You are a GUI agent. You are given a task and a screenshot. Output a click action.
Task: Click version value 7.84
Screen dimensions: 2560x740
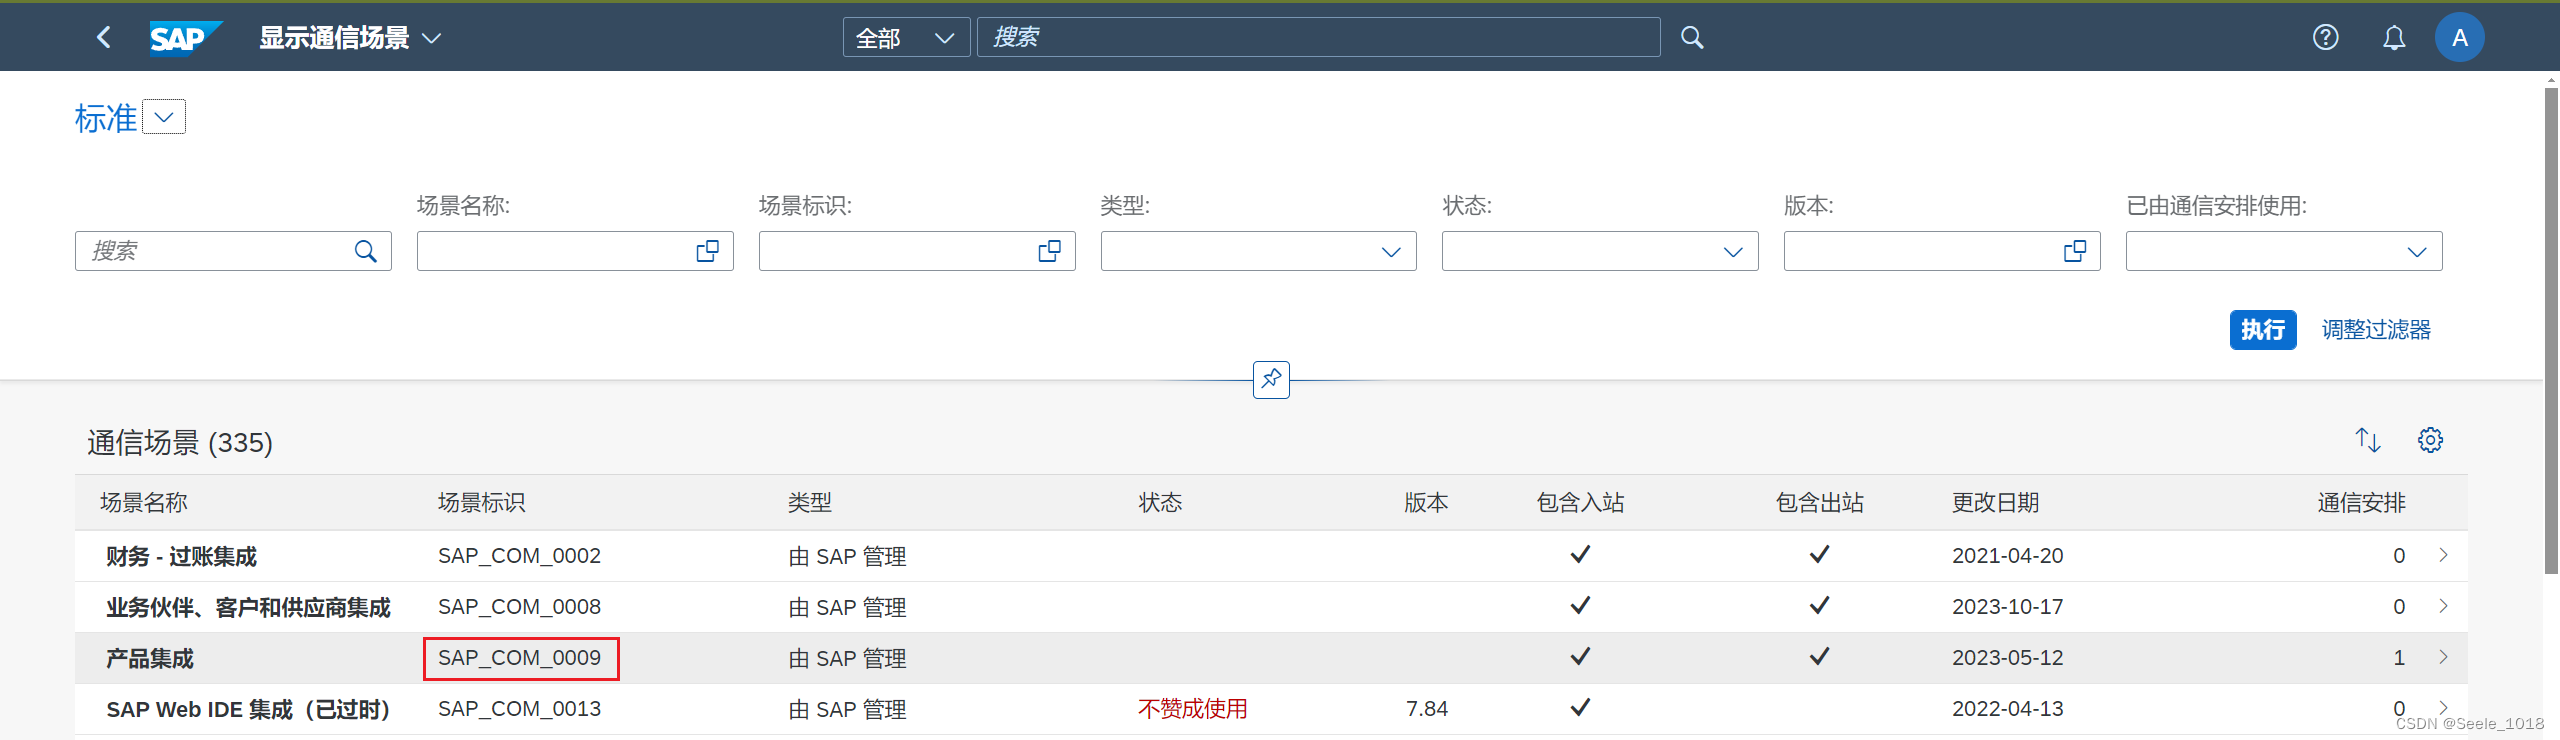click(x=1427, y=709)
